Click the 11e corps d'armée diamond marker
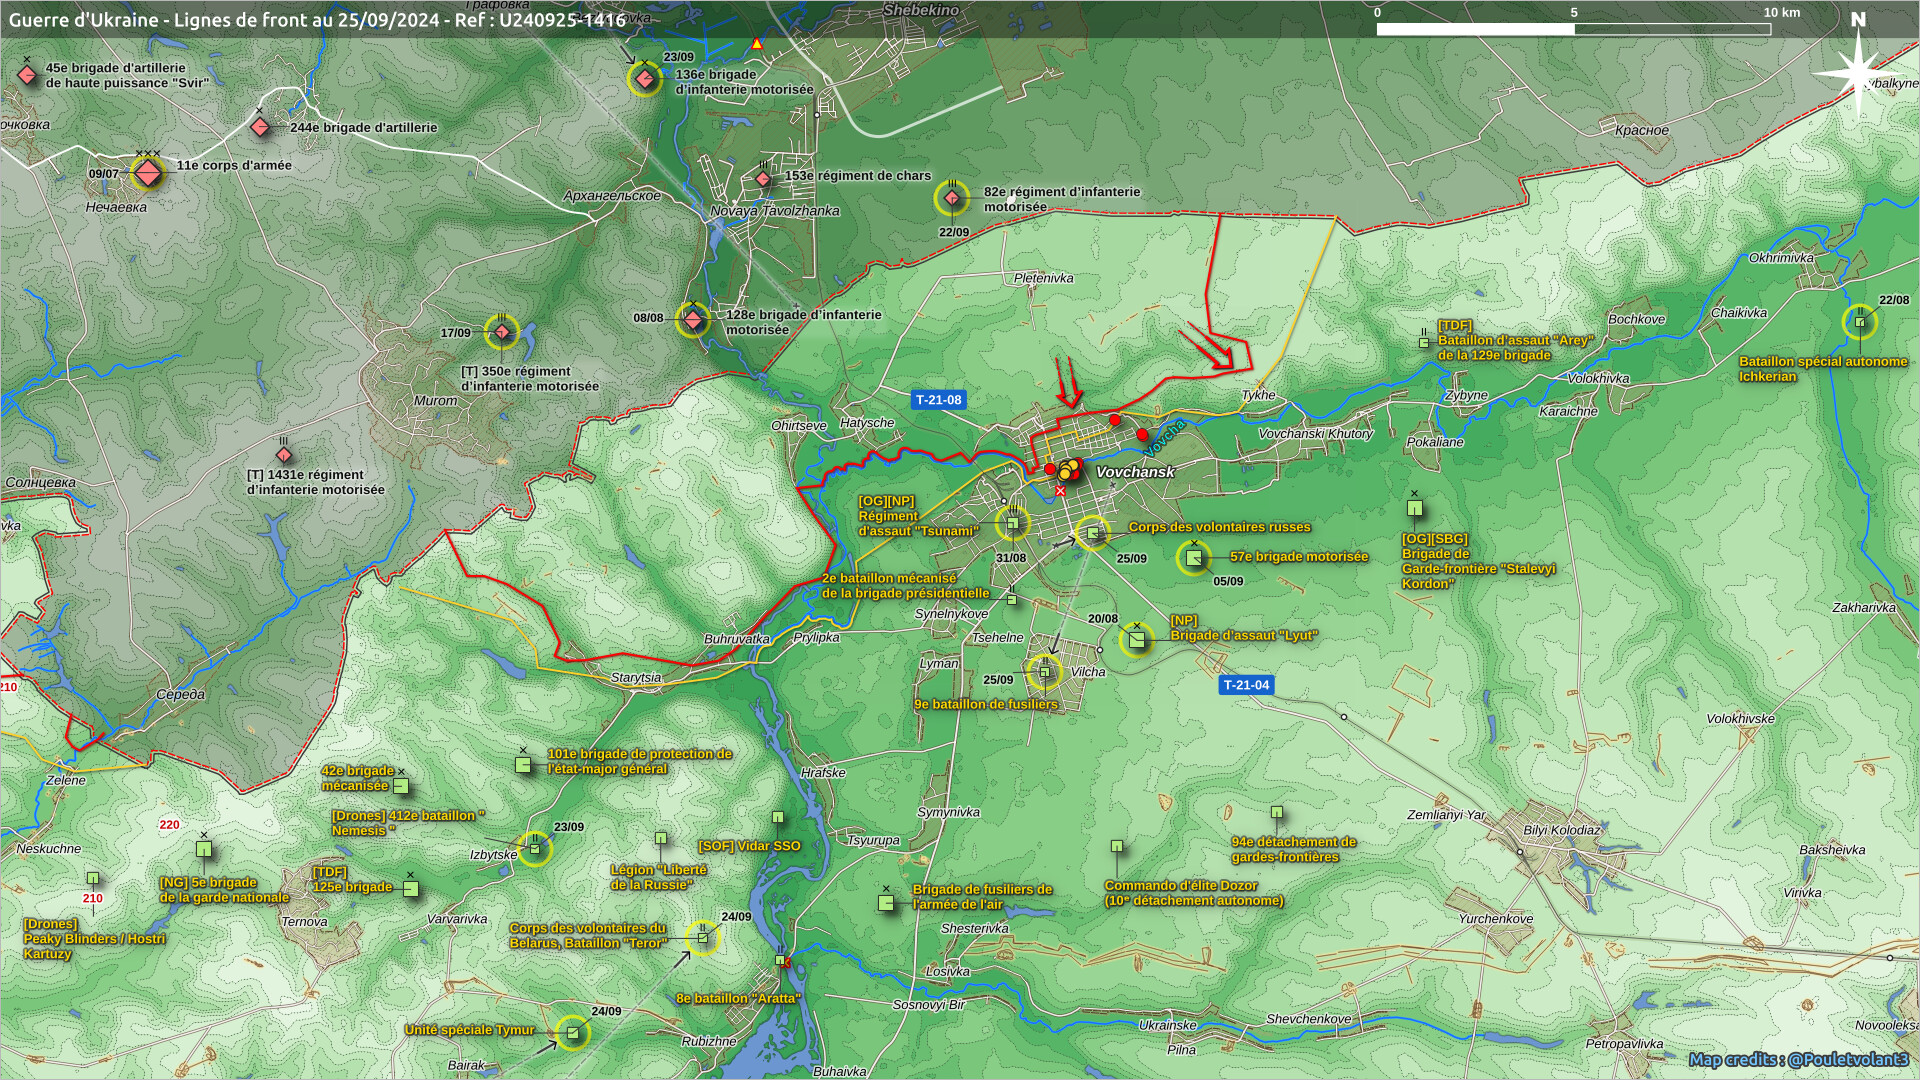The image size is (1920, 1080). click(148, 174)
